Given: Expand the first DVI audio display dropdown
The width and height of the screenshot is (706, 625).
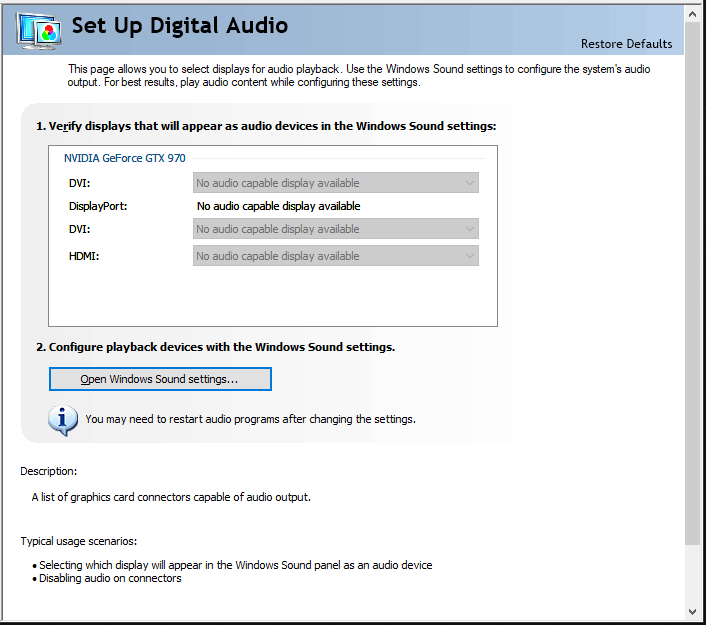Looking at the screenshot, I should (336, 183).
